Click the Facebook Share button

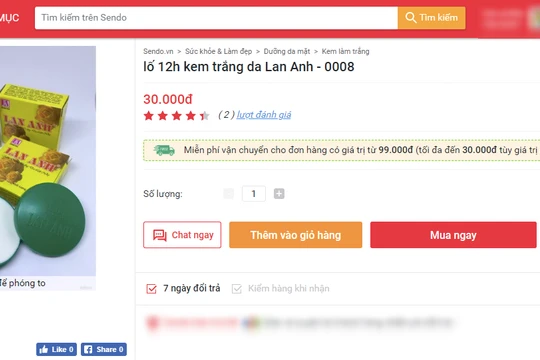104,349
